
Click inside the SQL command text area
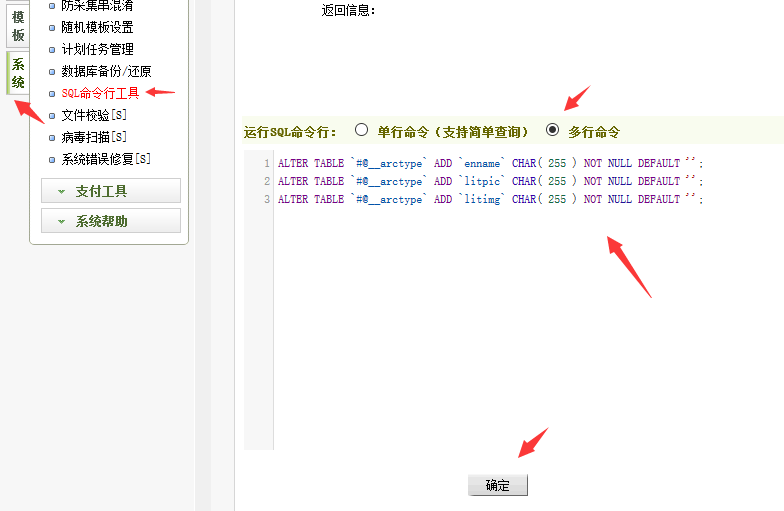(x=520, y=320)
